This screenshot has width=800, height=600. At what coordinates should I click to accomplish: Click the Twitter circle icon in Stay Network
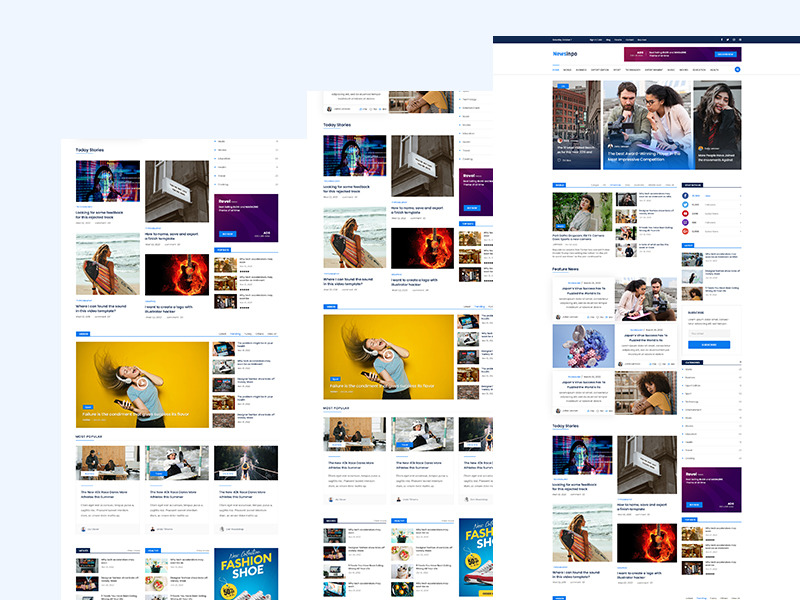coord(686,205)
